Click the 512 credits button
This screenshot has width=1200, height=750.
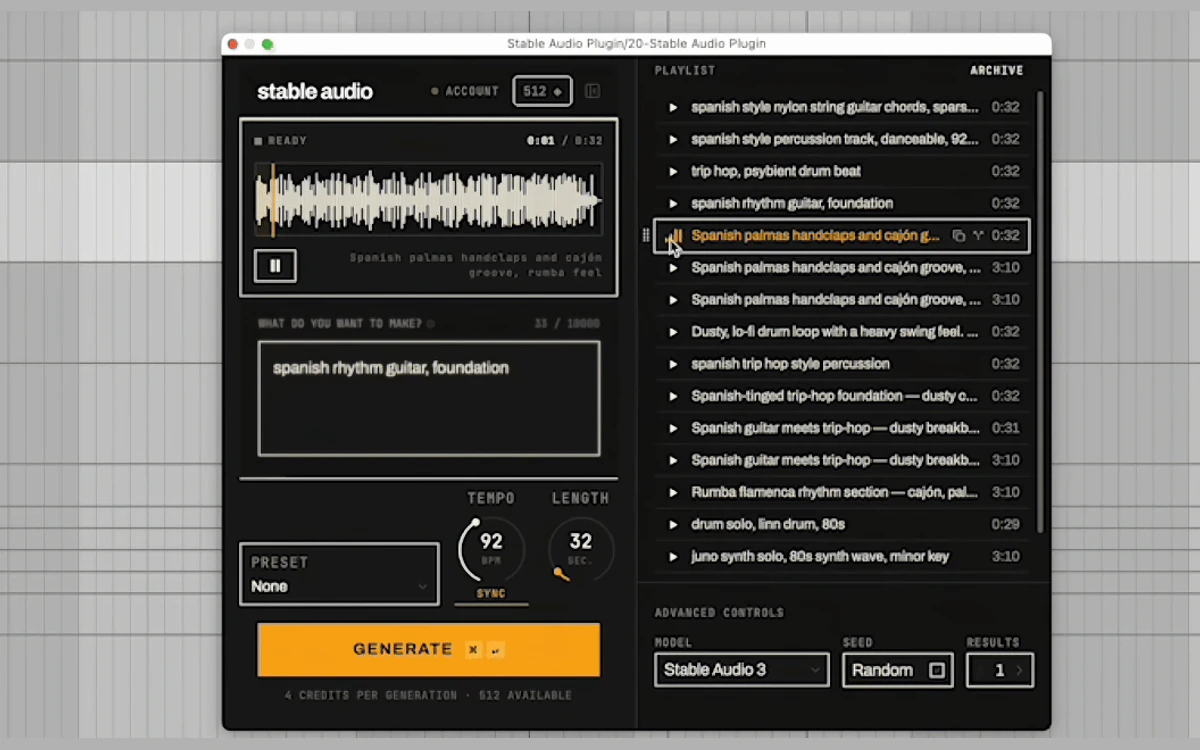[543, 91]
